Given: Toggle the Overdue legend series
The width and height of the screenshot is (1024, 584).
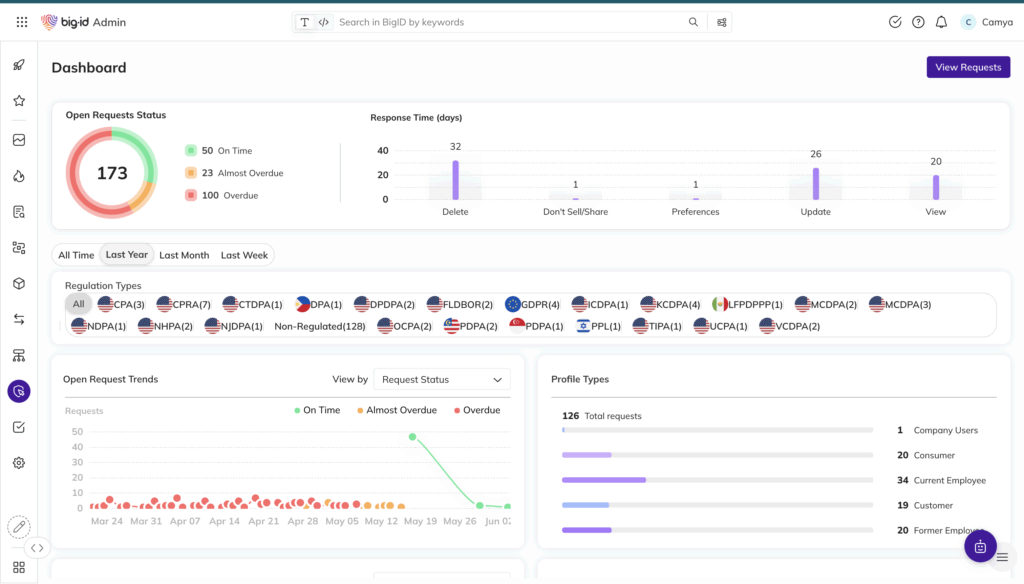Looking at the screenshot, I should pyautogui.click(x=476, y=410).
